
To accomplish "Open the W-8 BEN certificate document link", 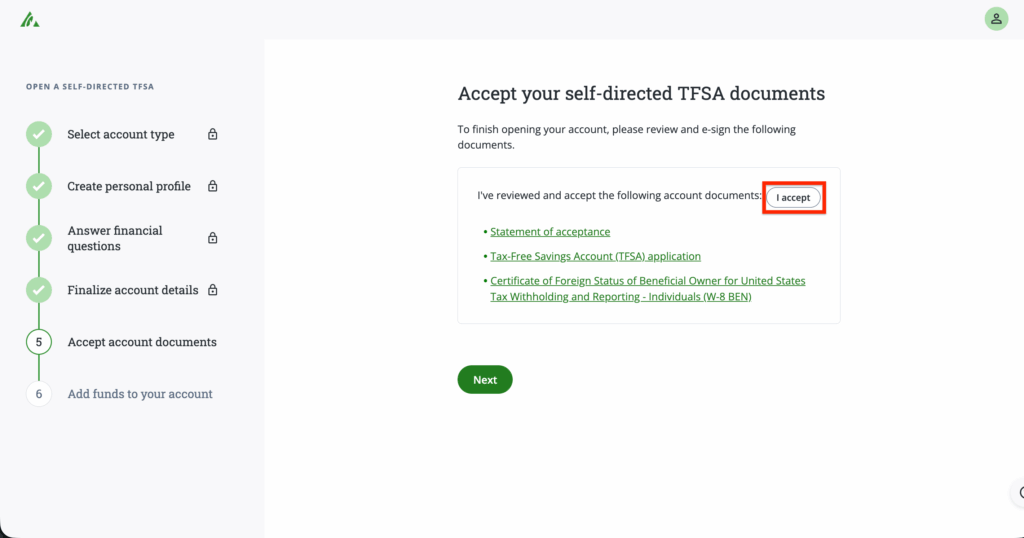I will pyautogui.click(x=647, y=289).
